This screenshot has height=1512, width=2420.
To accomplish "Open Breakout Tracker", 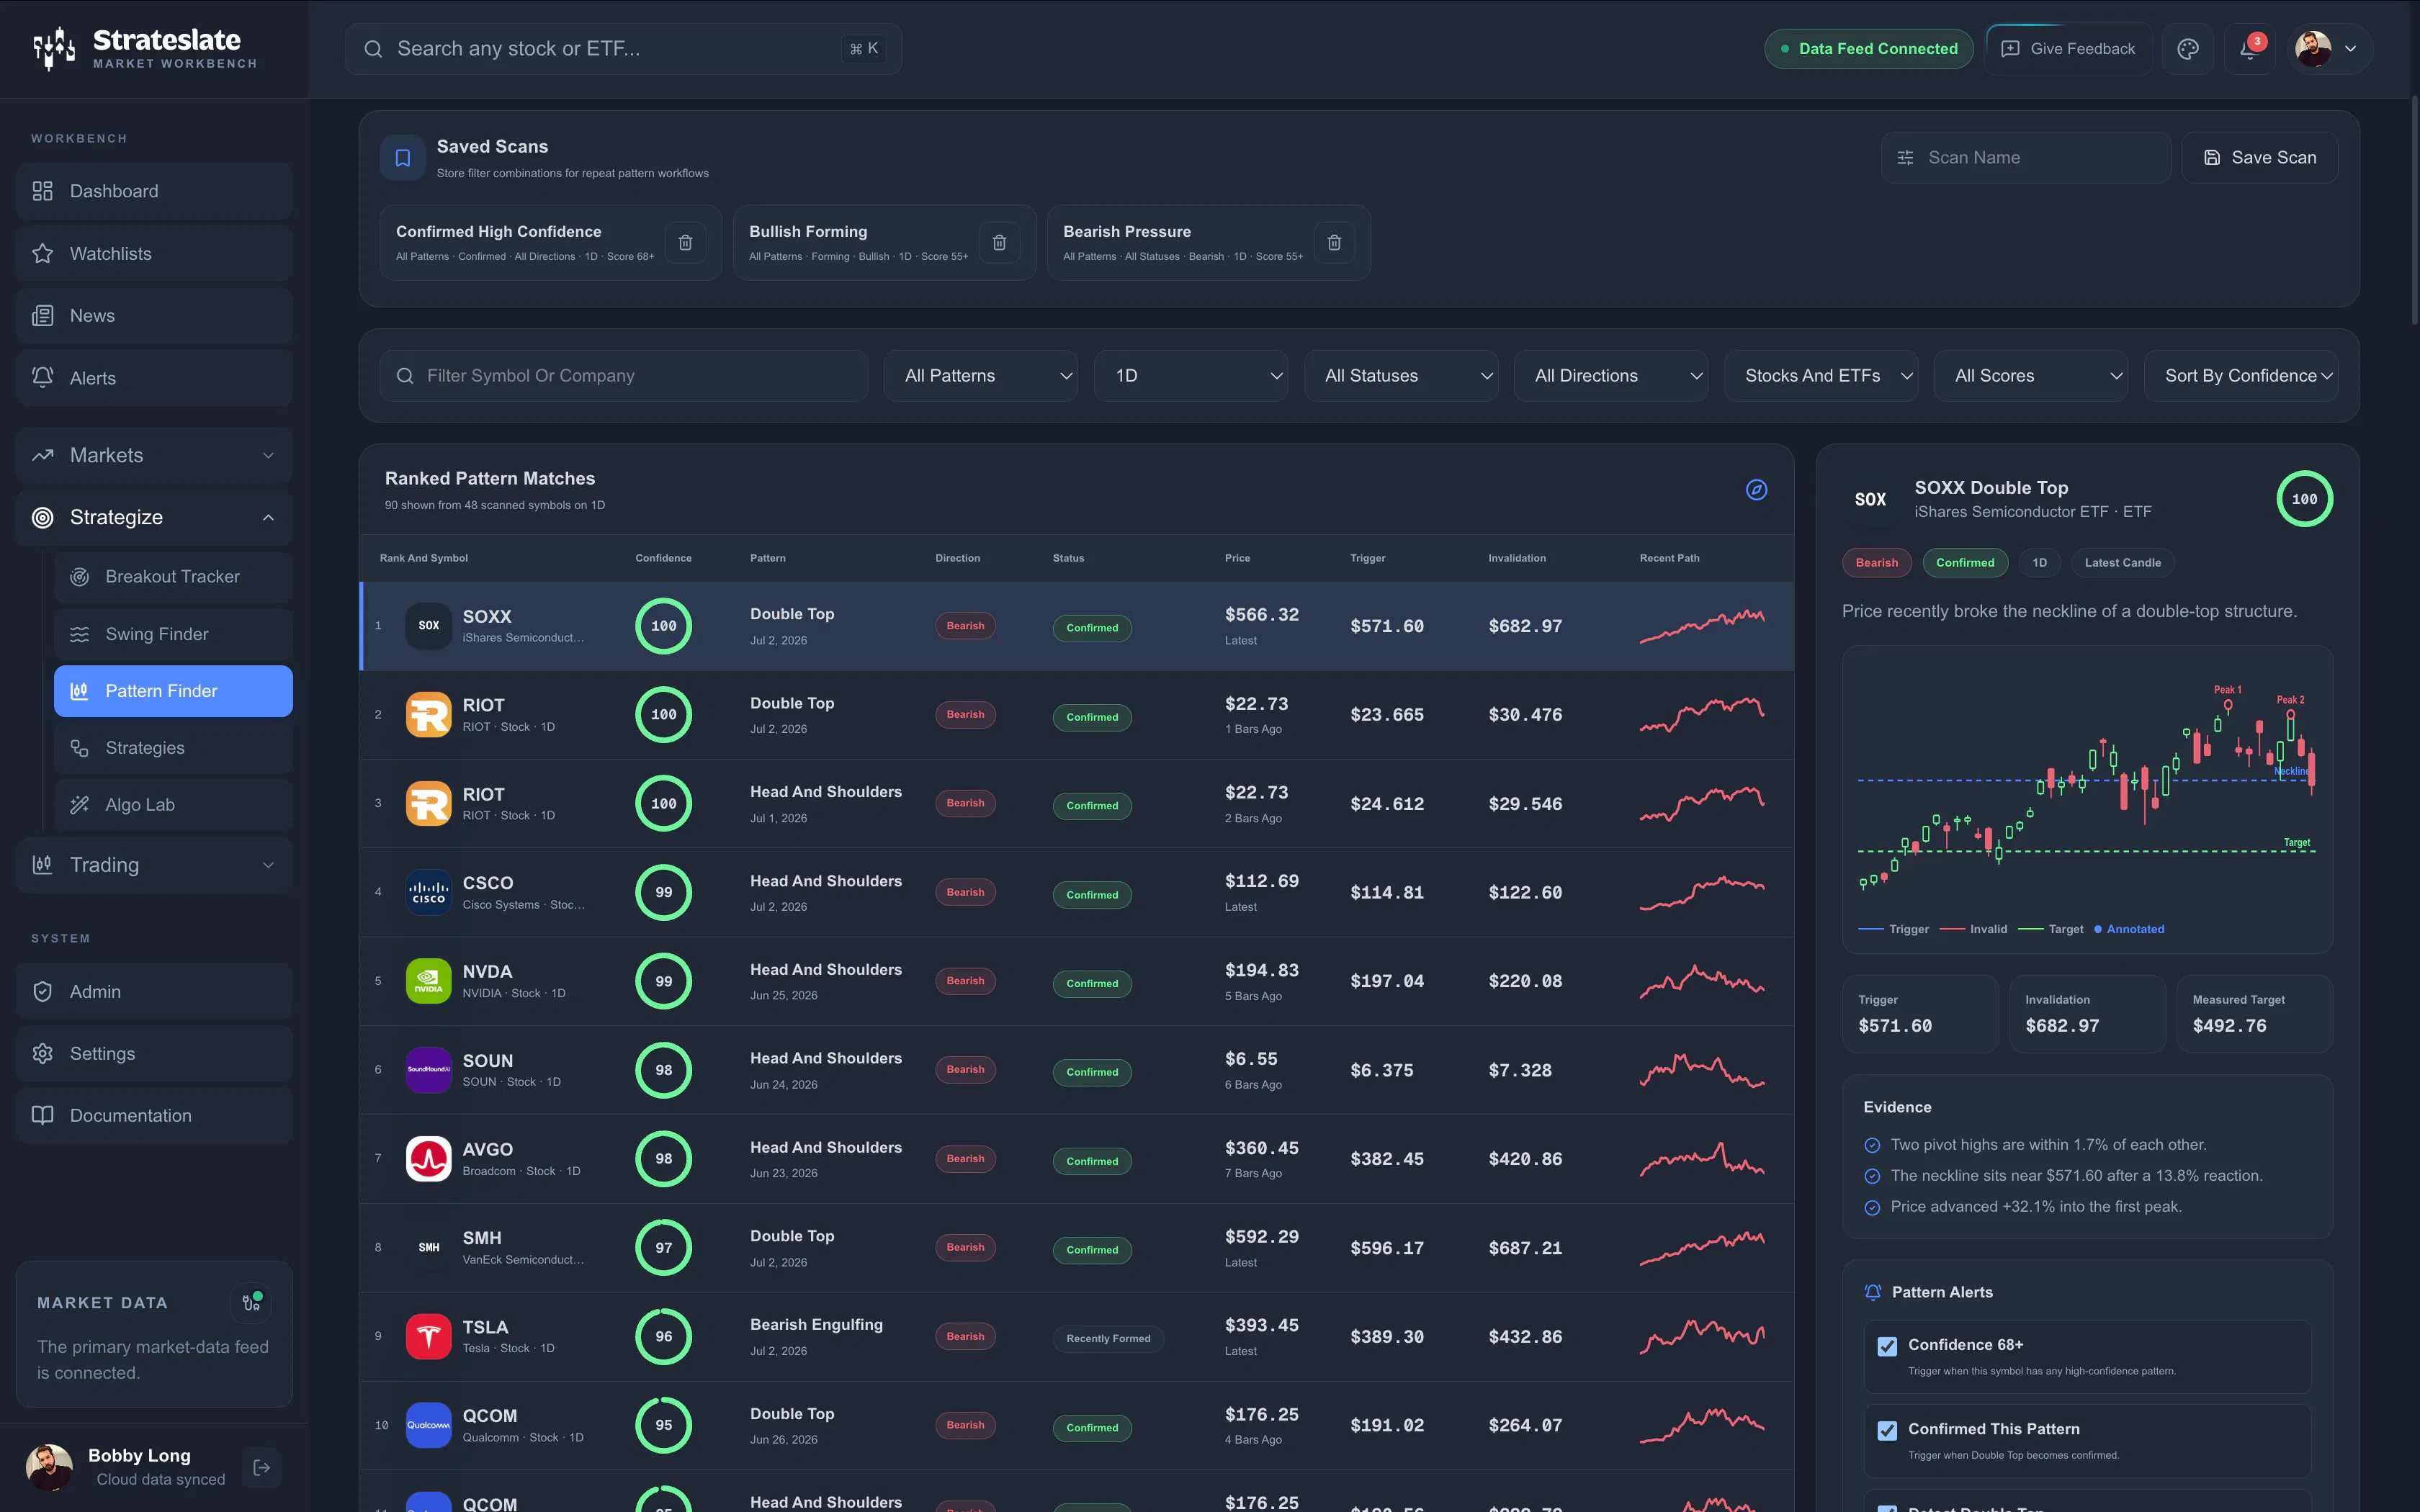I will (x=173, y=577).
